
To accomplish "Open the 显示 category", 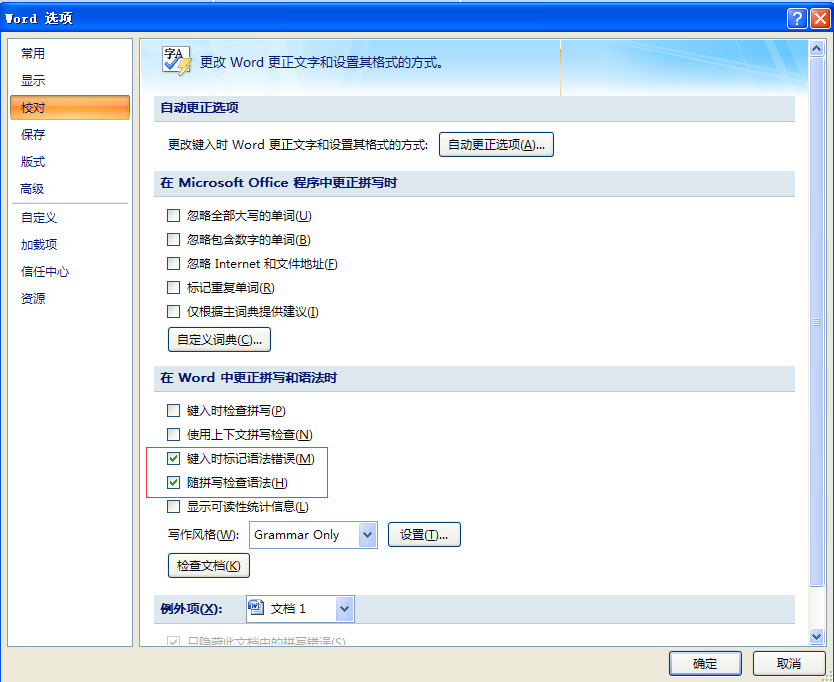I will (33, 80).
